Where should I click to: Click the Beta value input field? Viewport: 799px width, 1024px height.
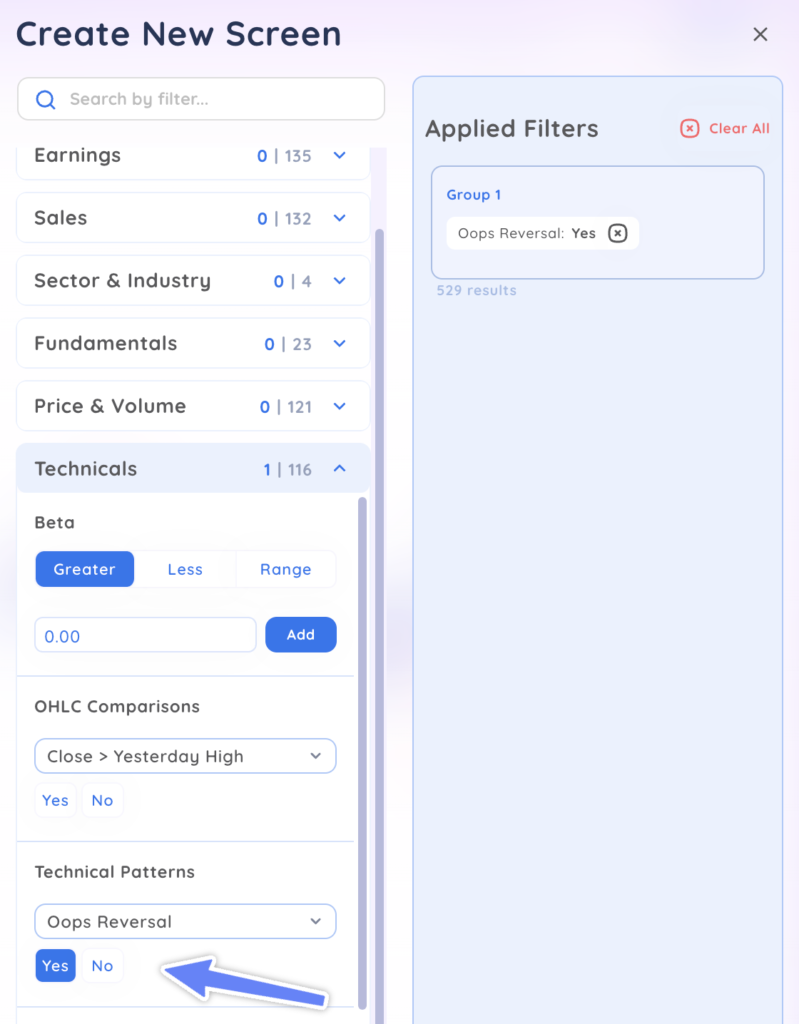click(x=145, y=636)
